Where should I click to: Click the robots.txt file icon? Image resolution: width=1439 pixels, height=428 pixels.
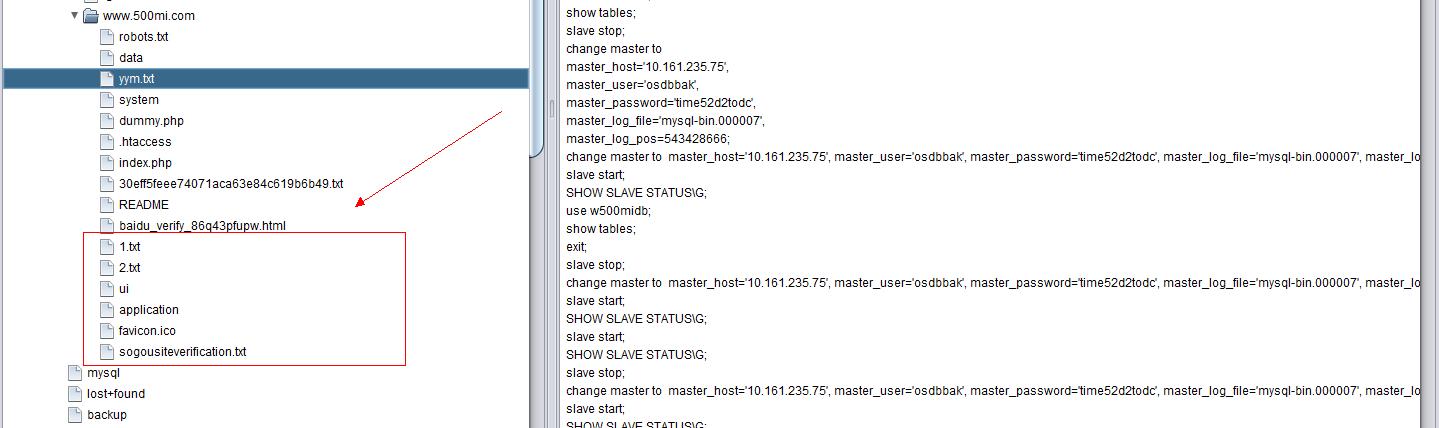point(107,37)
